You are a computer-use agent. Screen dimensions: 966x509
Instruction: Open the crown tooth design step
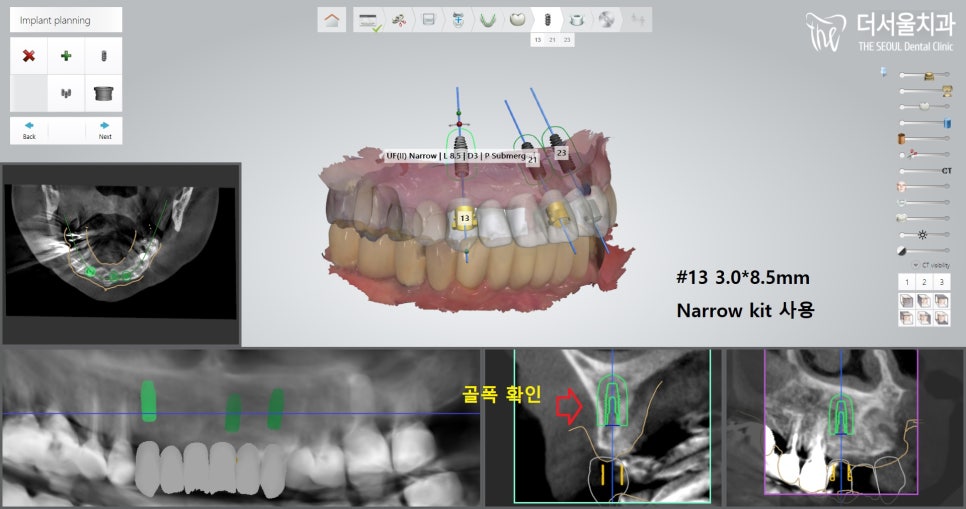(x=517, y=19)
